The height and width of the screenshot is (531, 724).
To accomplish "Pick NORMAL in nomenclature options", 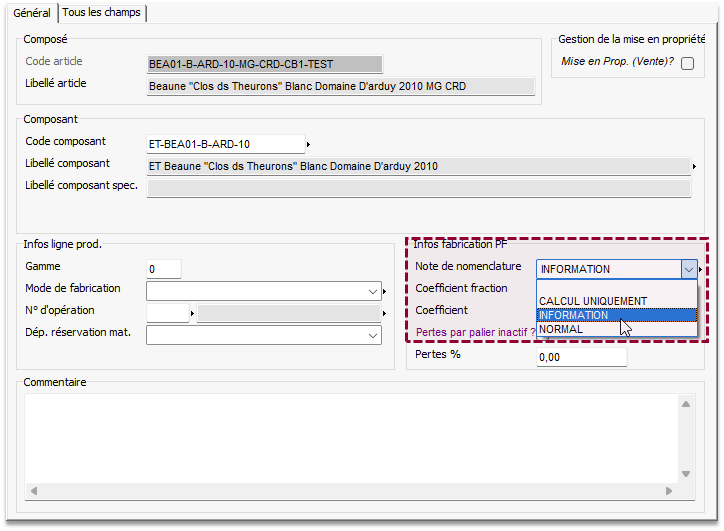I will (561, 329).
